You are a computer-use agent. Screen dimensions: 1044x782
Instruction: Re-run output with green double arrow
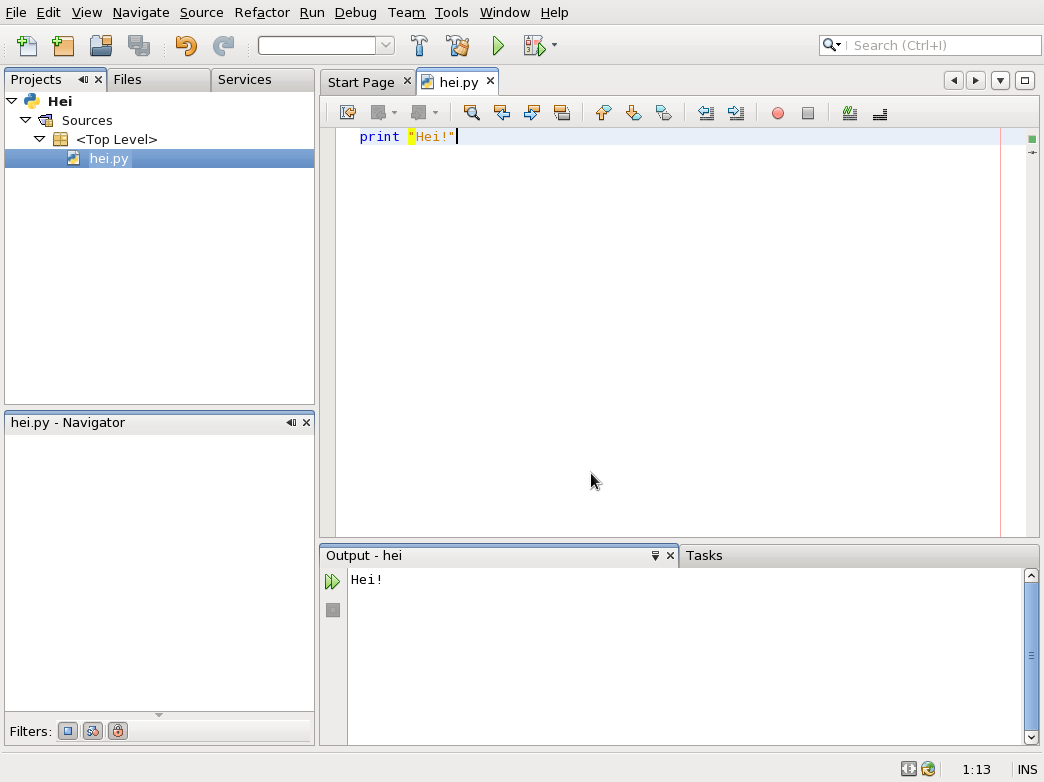pos(332,582)
